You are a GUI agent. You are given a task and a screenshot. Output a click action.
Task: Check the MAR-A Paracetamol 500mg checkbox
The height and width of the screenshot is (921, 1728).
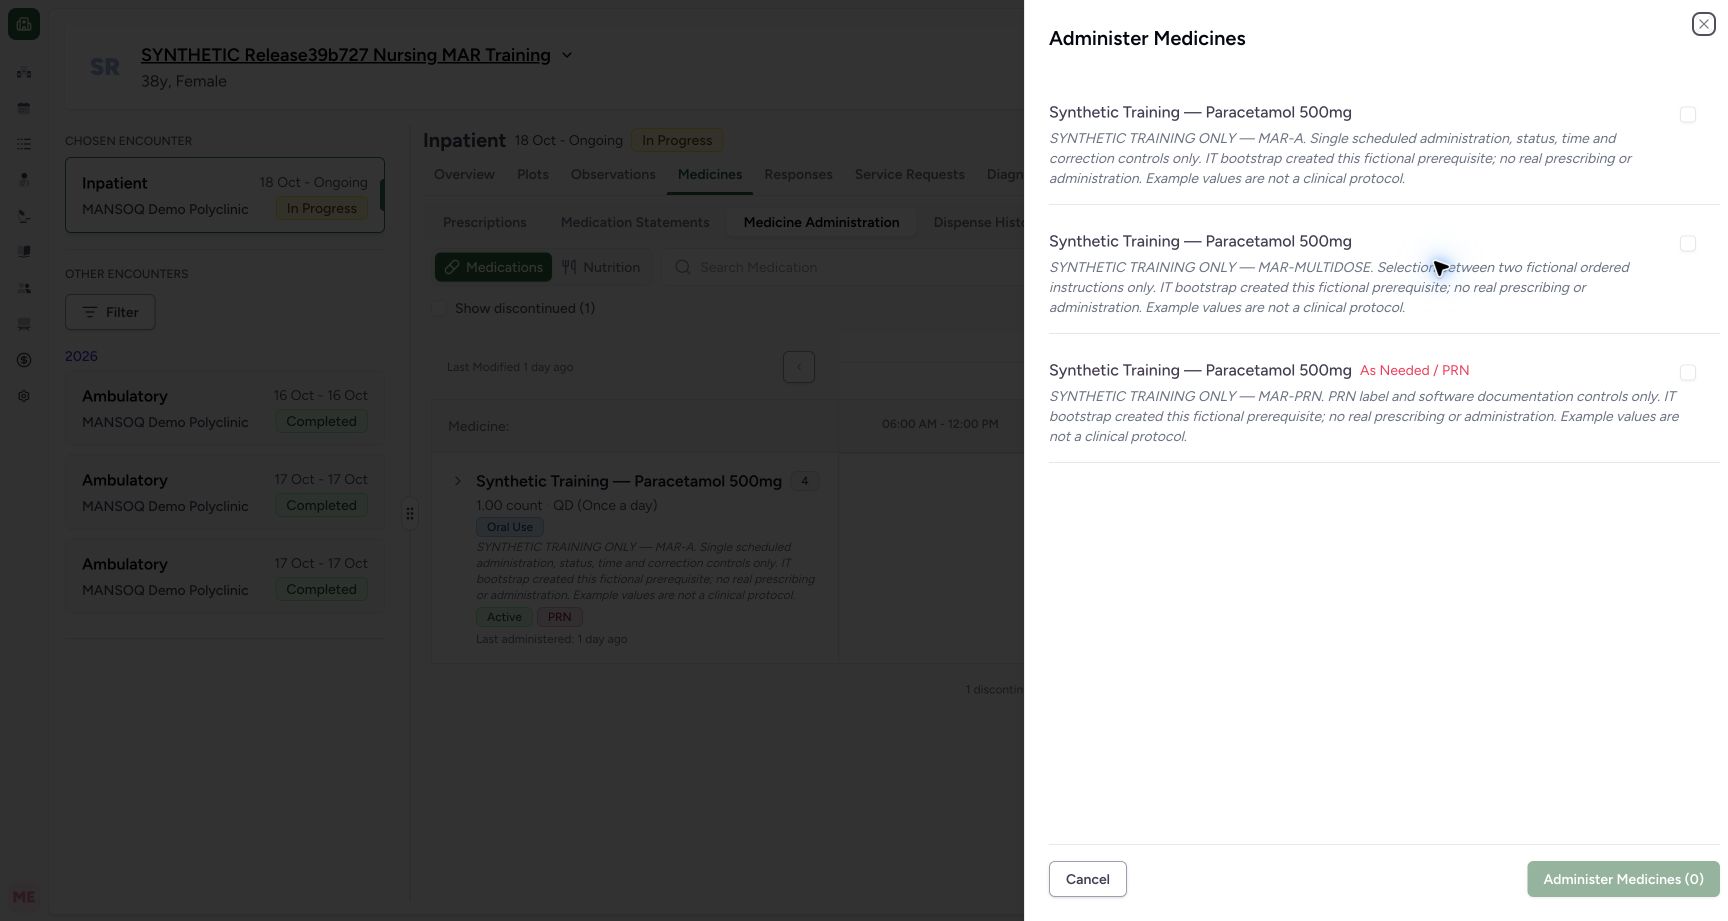coord(1688,115)
